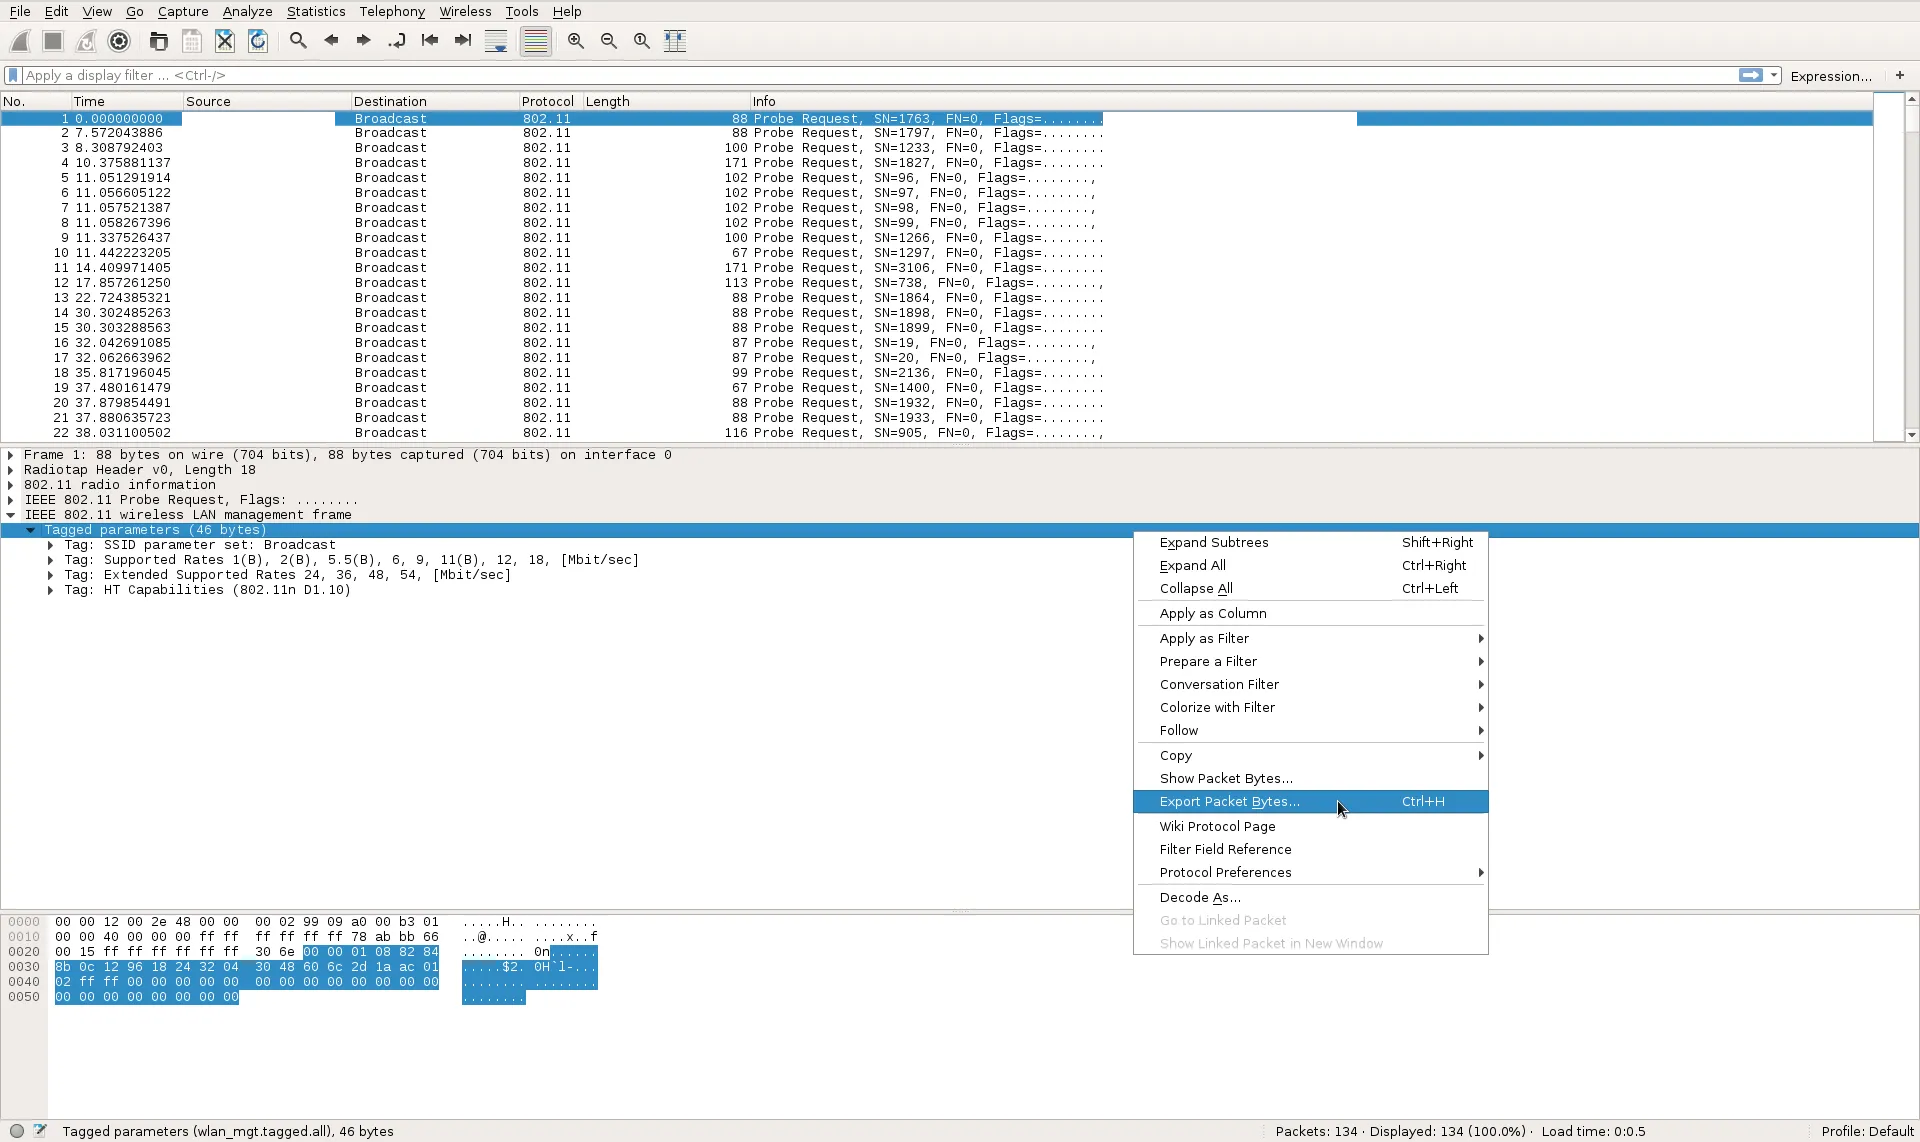Screen dimensions: 1920x1142
Task: Click the Expression... button
Action: (1830, 76)
